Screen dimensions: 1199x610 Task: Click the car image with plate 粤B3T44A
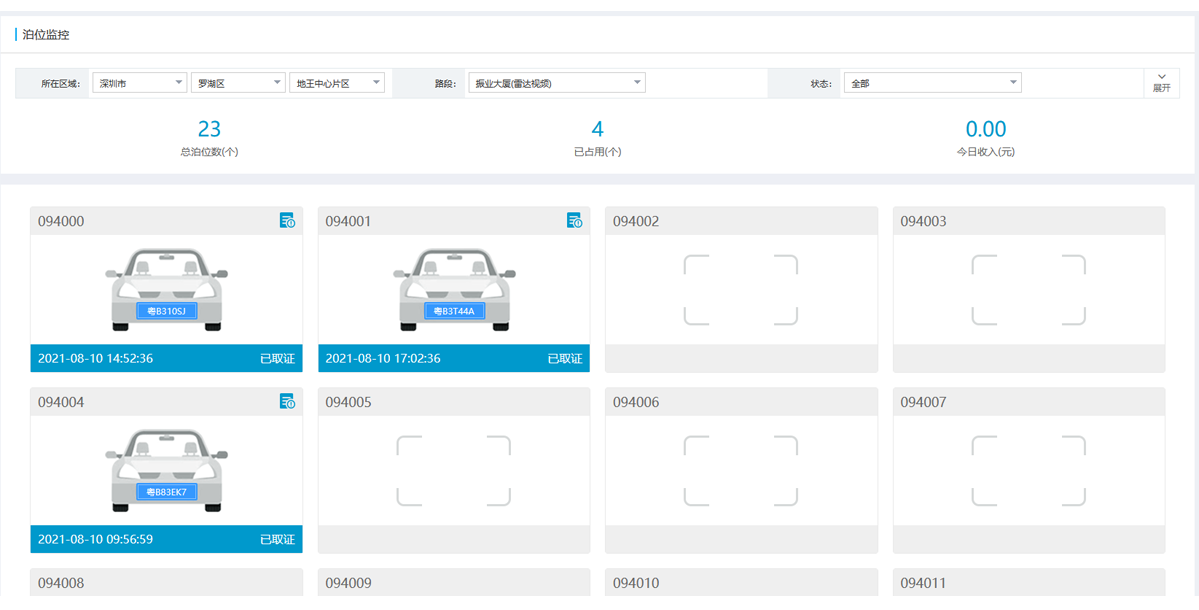[454, 290]
